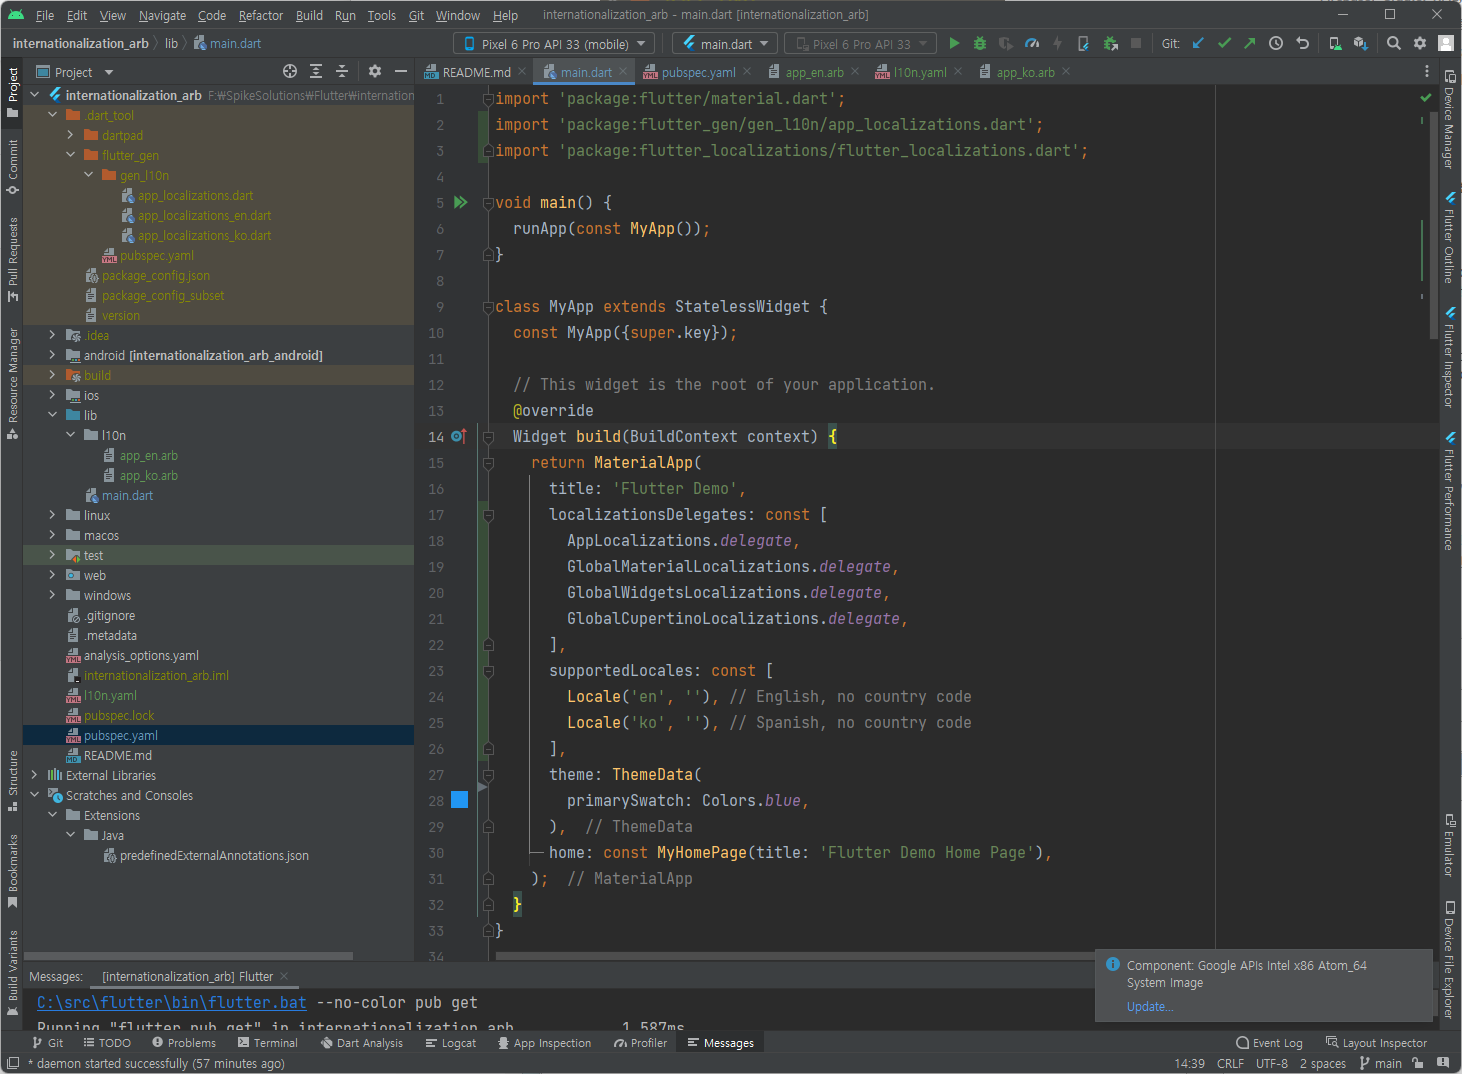1462x1074 pixels.
Task: Click the Git update project arrow icon
Action: coord(1198,44)
